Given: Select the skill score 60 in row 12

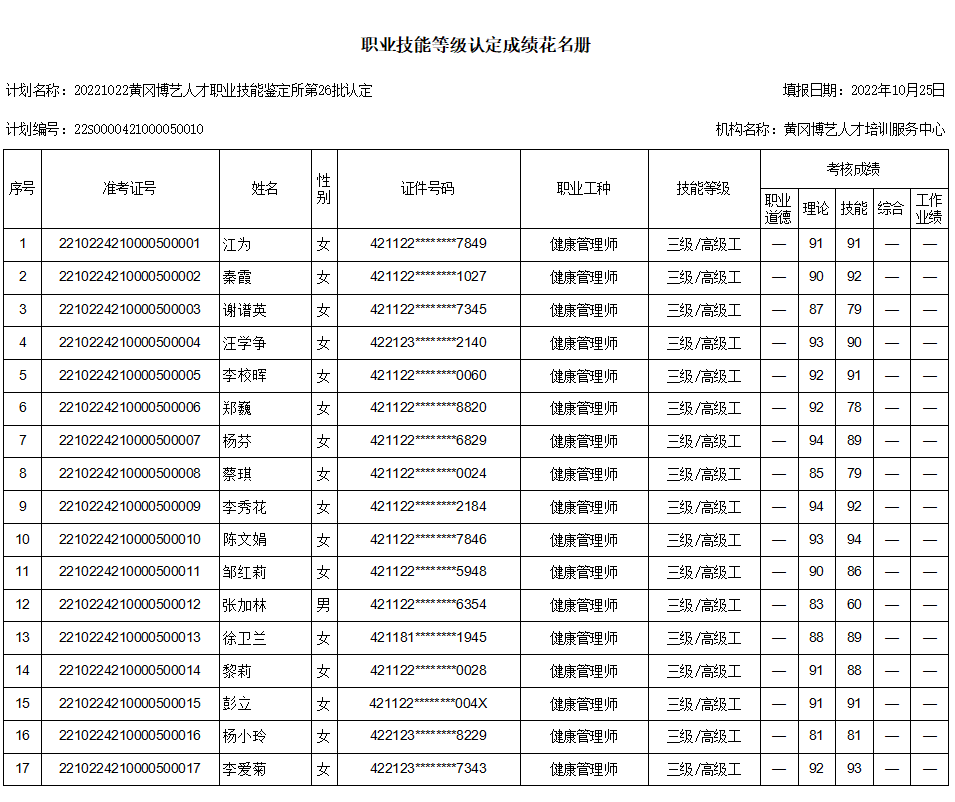Looking at the screenshot, I should (x=854, y=604).
